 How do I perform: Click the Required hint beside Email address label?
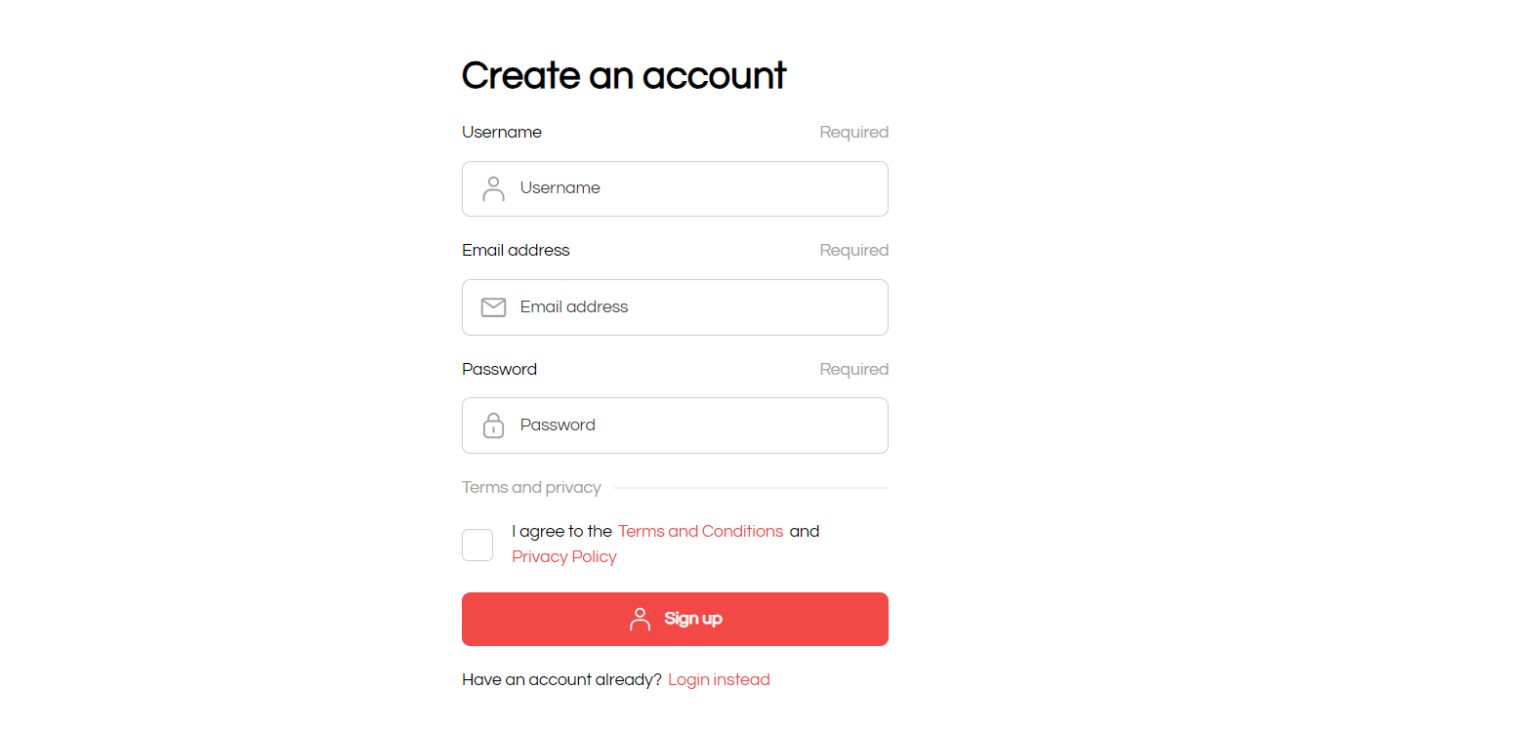(x=854, y=250)
